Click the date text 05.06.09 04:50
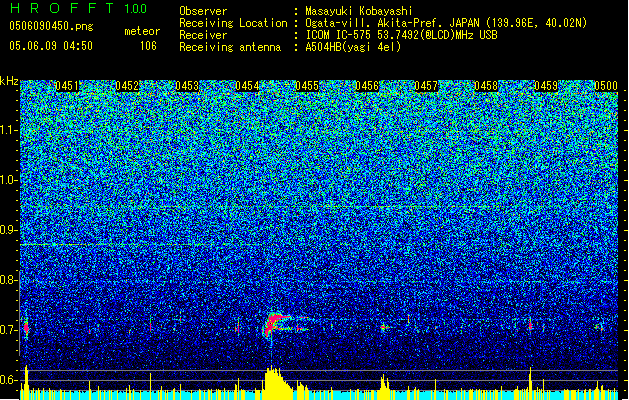Image resolution: width=629 pixels, height=400 pixels. [x=51, y=46]
